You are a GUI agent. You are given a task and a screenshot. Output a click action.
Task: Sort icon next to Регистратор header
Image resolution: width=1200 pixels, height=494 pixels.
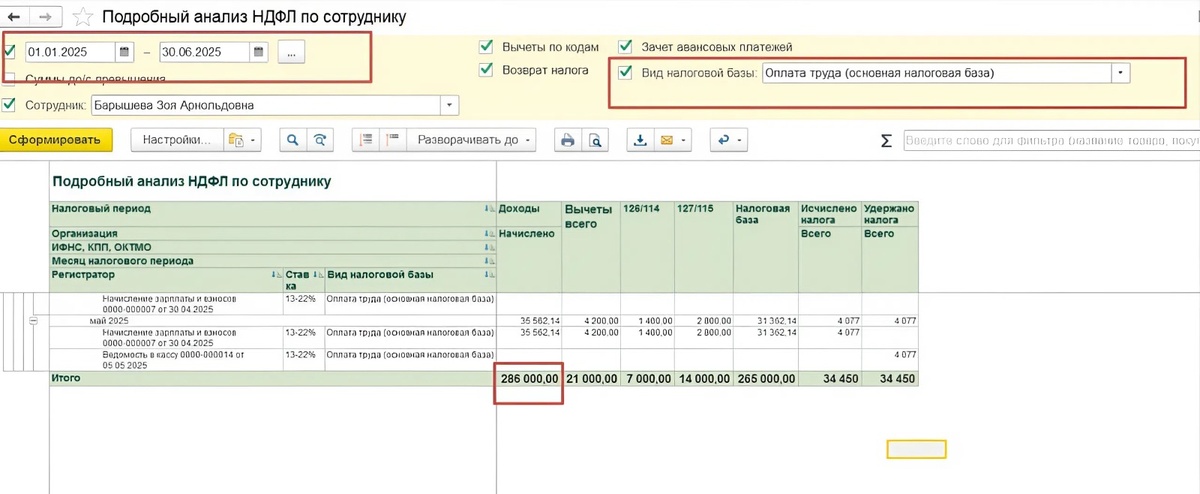(x=276, y=274)
